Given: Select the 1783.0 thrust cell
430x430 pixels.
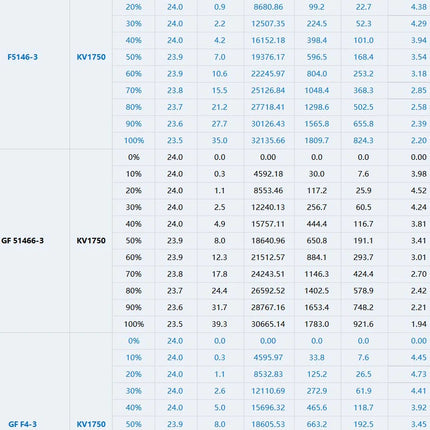Looking at the screenshot, I should pyautogui.click(x=317, y=324).
